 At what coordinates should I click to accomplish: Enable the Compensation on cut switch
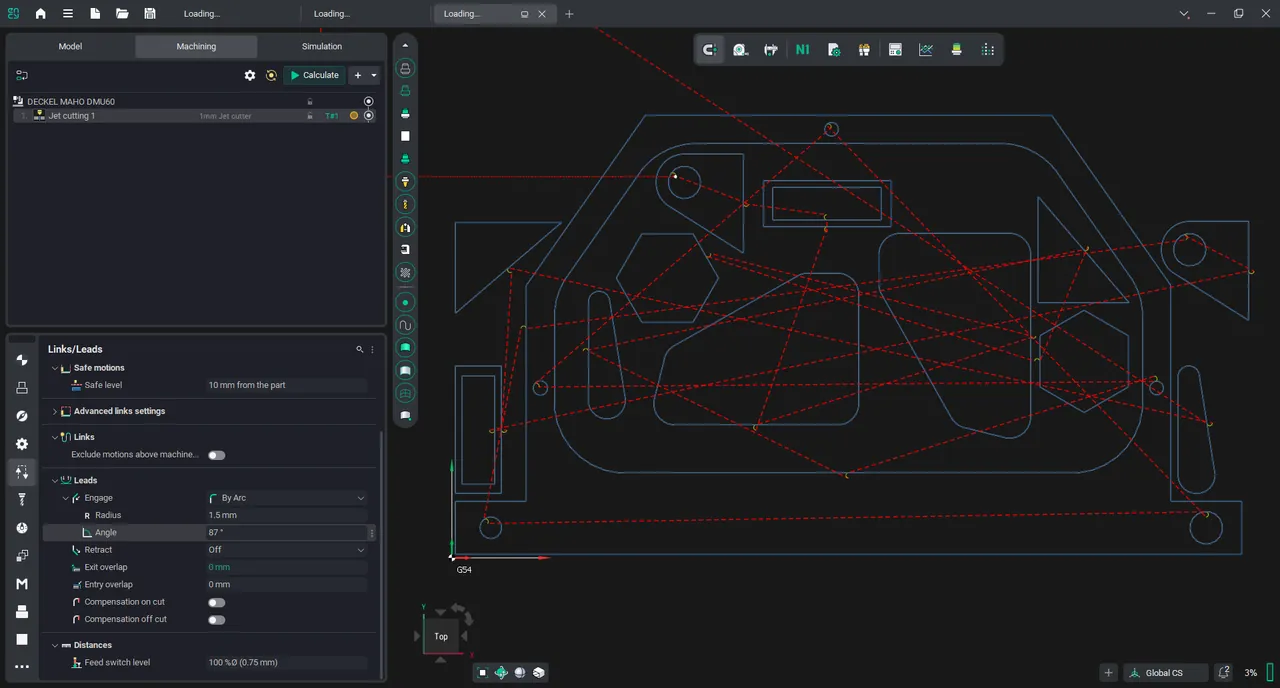point(216,602)
